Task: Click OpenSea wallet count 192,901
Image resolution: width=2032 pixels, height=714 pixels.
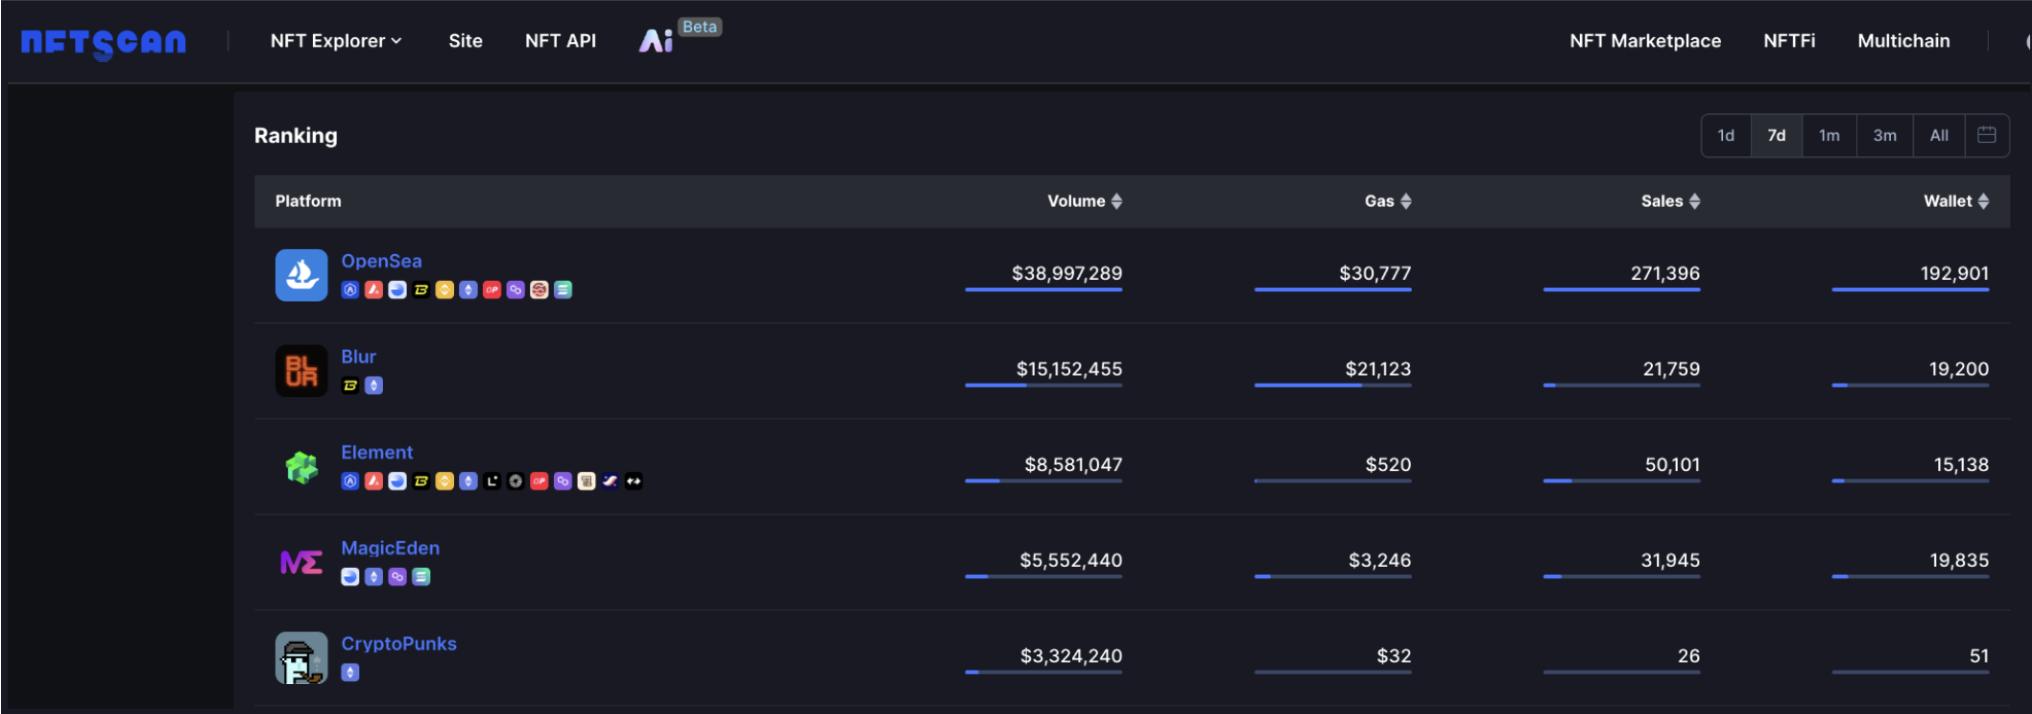Action: (x=1954, y=273)
